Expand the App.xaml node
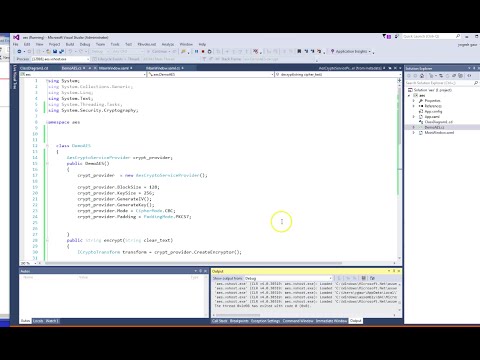Image resolution: width=480 pixels, height=360 pixels. 414,117
